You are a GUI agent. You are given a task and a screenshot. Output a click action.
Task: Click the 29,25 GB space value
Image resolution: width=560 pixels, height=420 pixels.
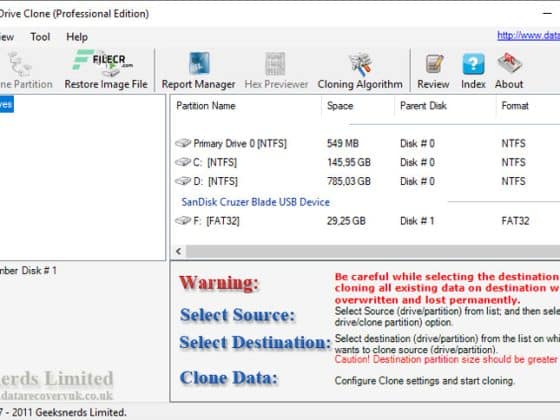pos(346,221)
